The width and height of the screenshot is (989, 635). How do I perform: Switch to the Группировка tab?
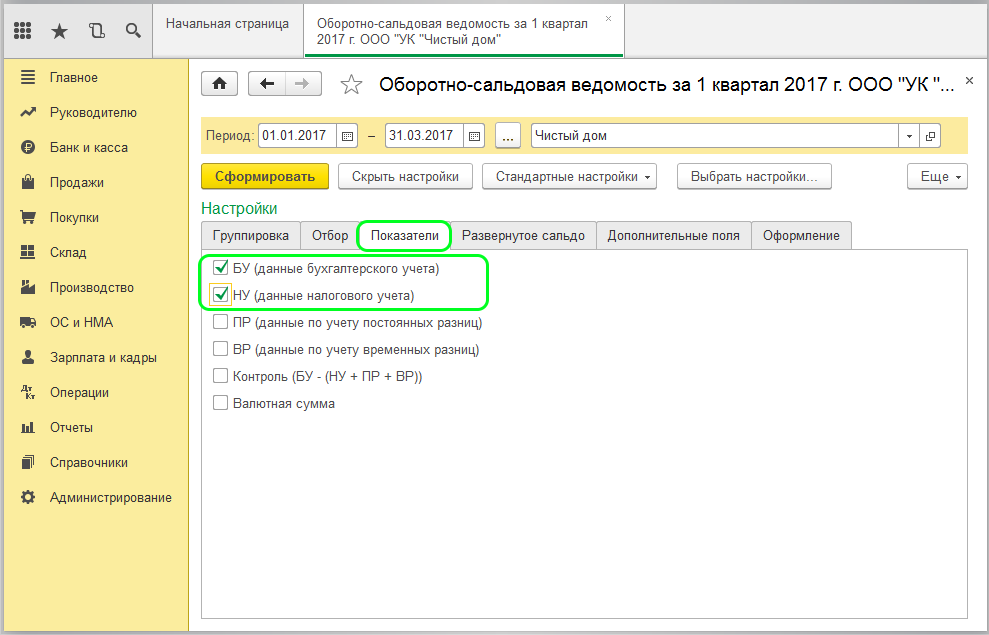coord(250,236)
